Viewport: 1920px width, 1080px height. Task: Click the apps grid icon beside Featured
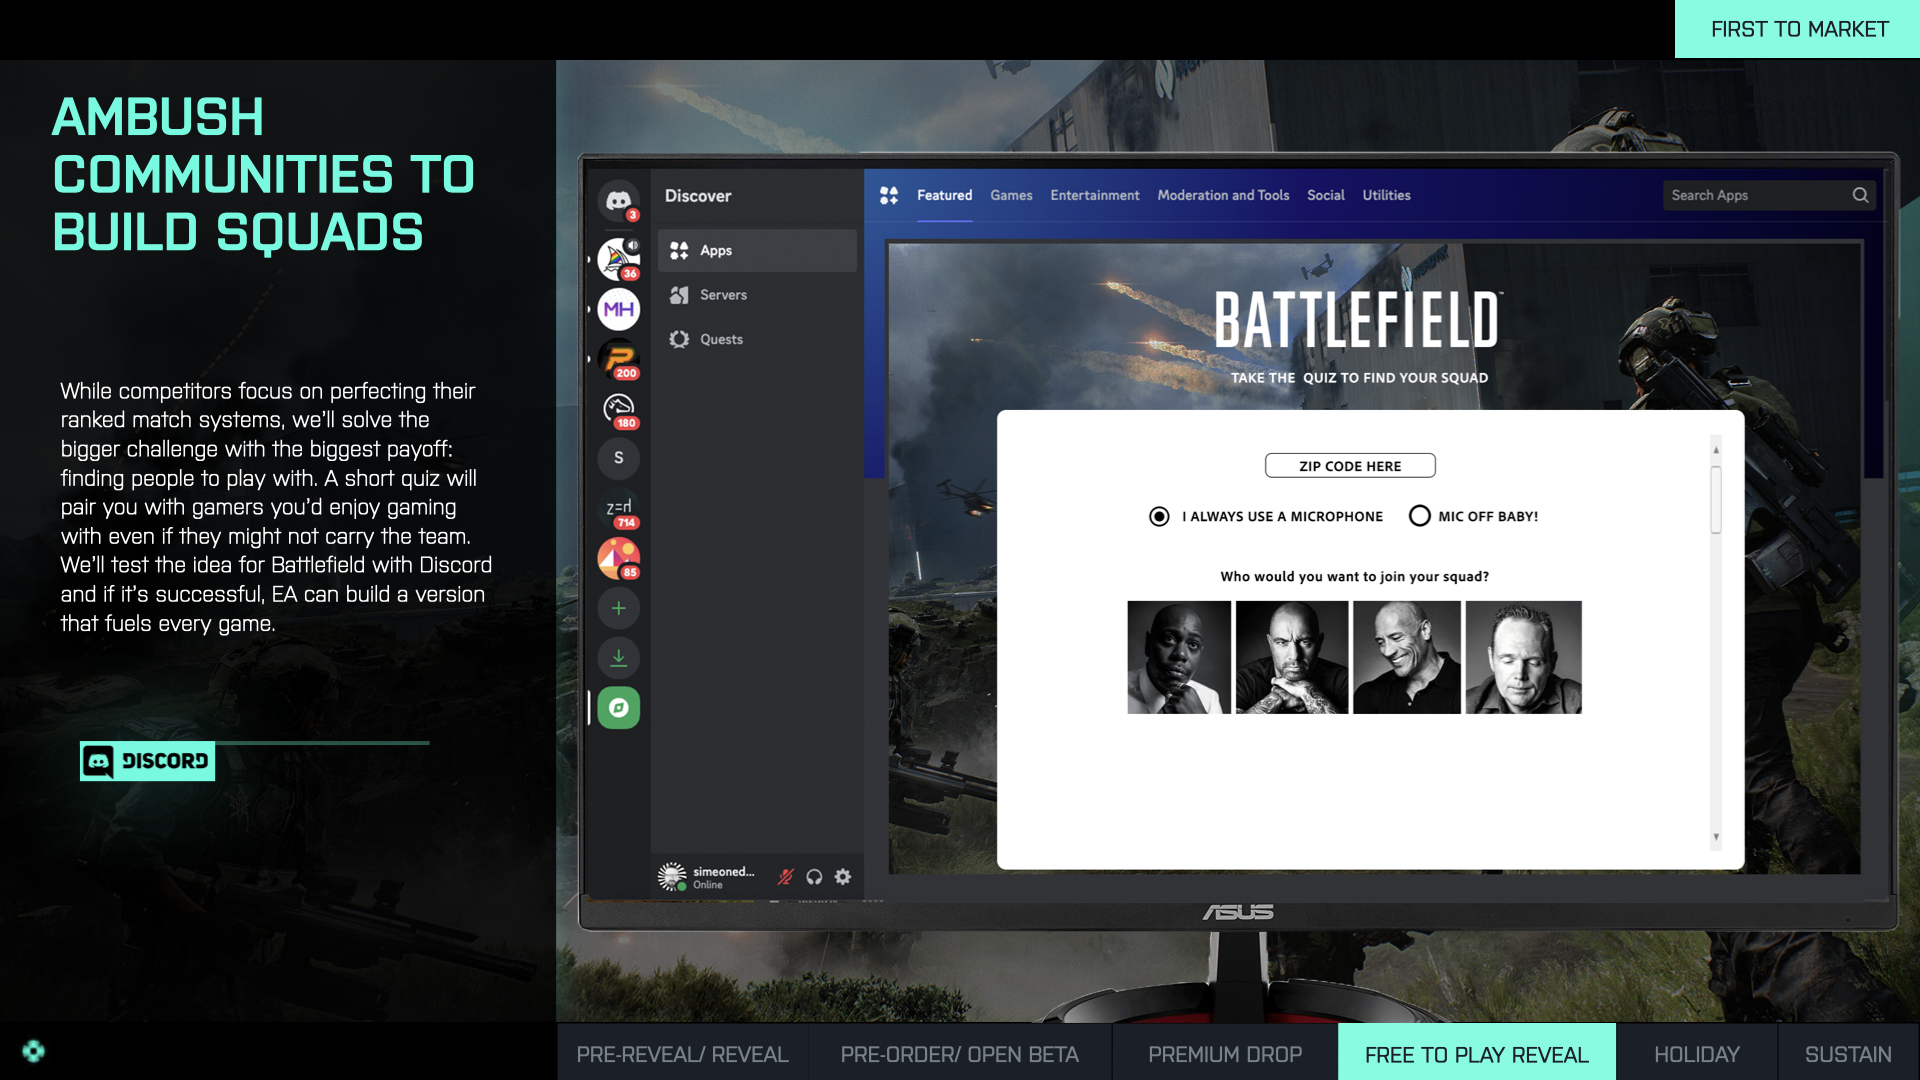[x=889, y=195]
